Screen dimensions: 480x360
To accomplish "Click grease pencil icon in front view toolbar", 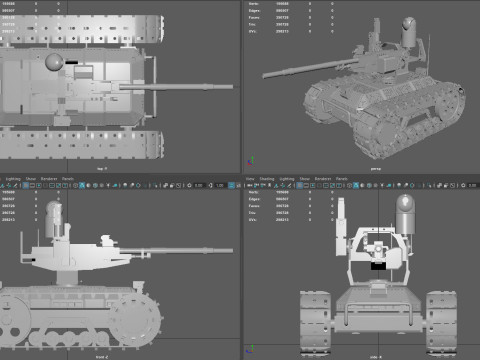I will point(15,185).
